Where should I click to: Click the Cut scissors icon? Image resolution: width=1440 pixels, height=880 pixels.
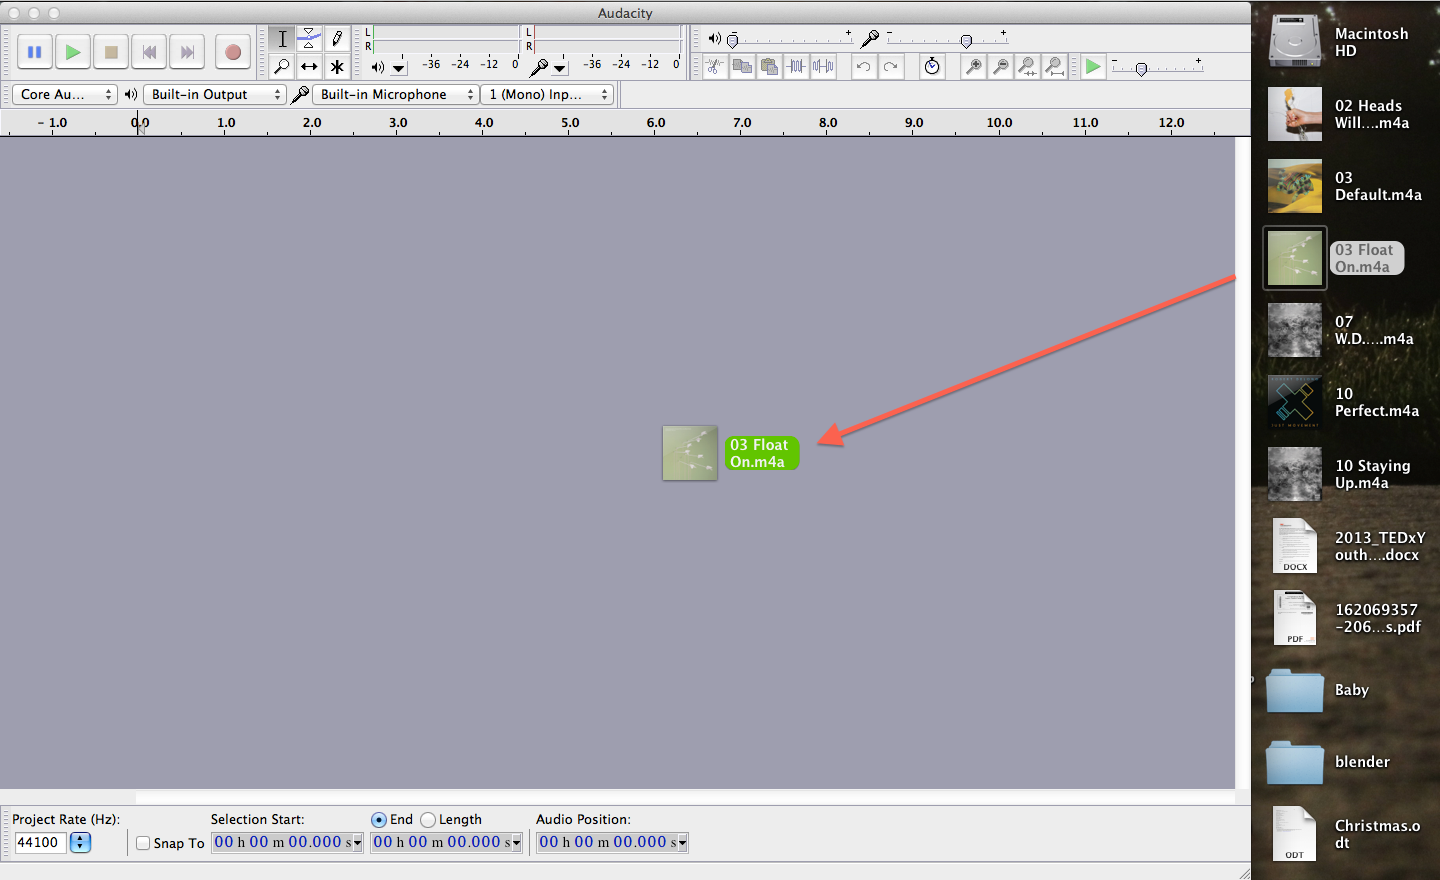point(715,67)
